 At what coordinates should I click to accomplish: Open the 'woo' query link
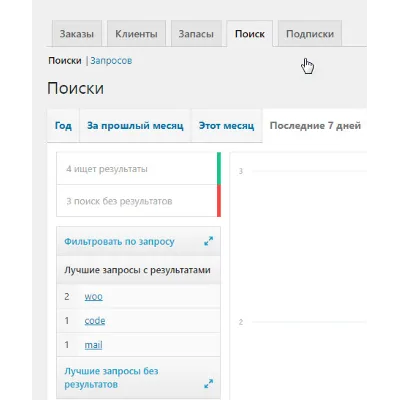(93, 296)
